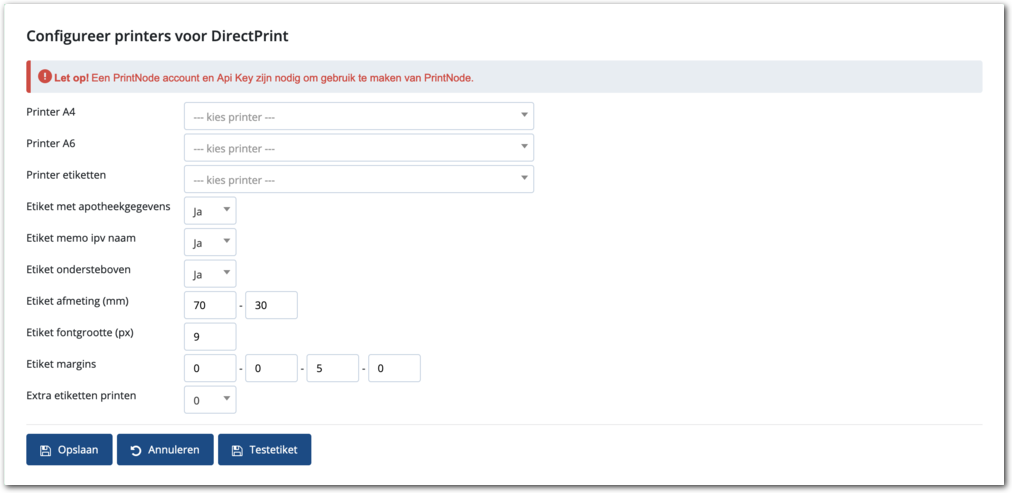The height and width of the screenshot is (493, 1012).
Task: Focus the Etiket fontgrootte field
Action: (x=210, y=337)
